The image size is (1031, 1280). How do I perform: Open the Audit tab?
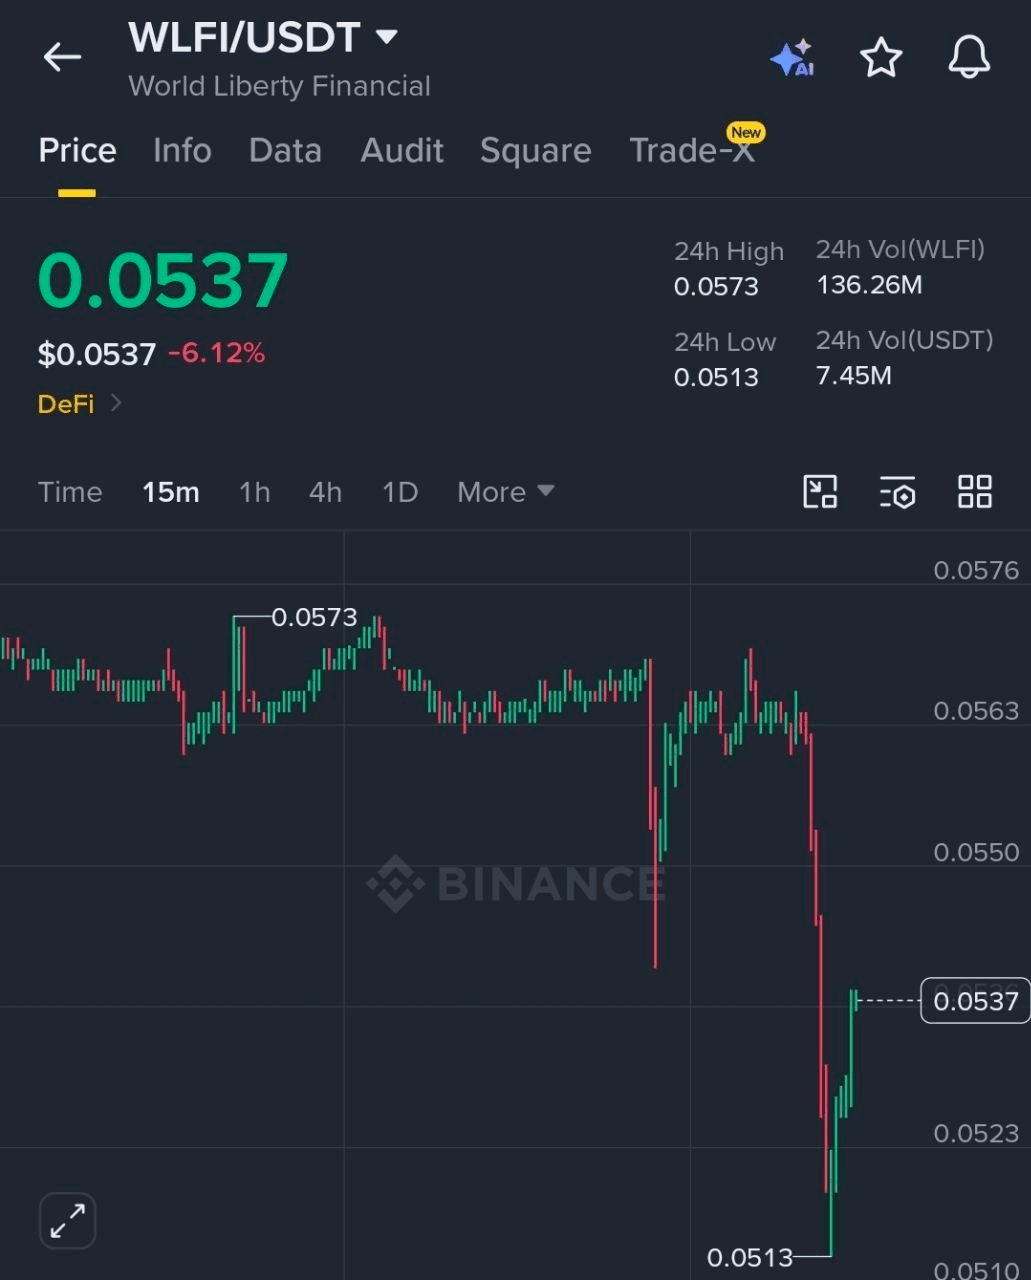[x=402, y=151]
